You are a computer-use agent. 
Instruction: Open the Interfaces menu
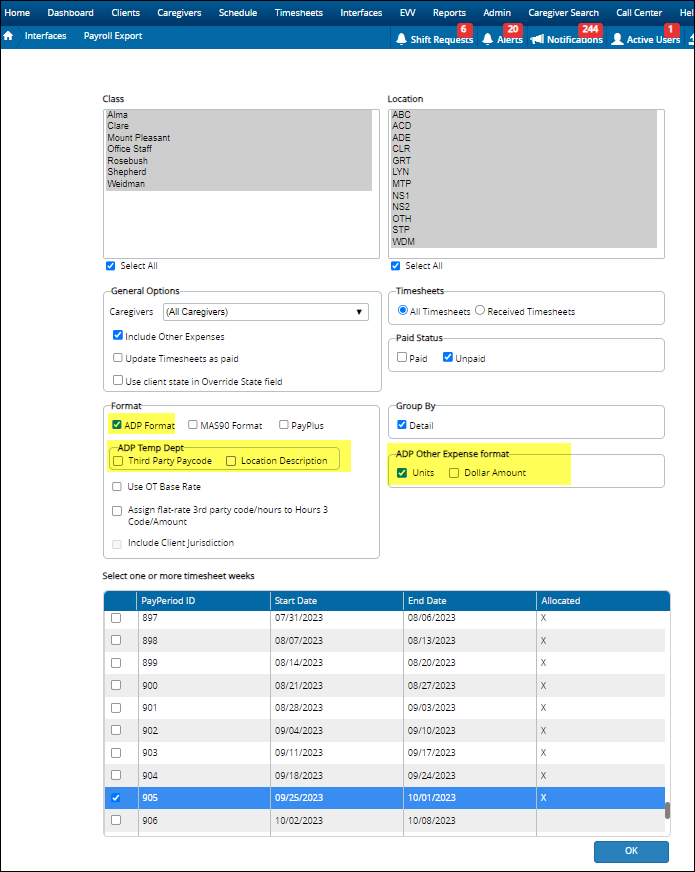coord(361,12)
